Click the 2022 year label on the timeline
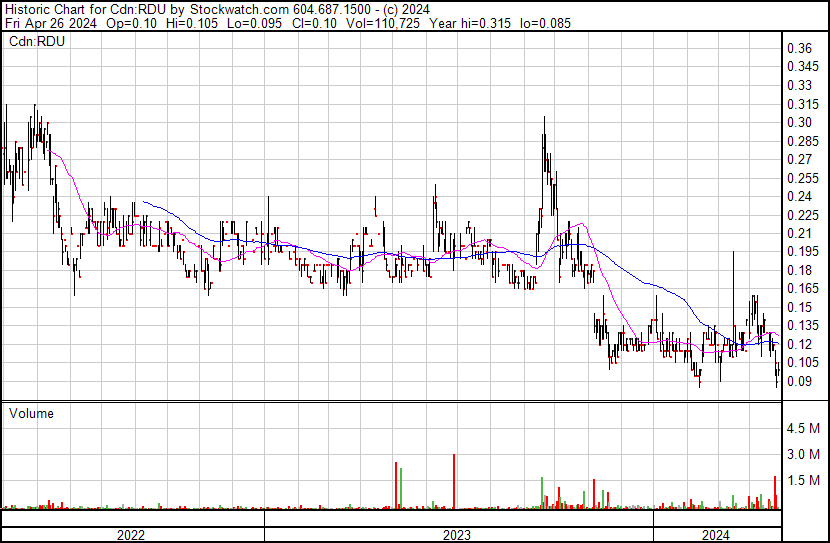830x543 pixels. tap(131, 535)
